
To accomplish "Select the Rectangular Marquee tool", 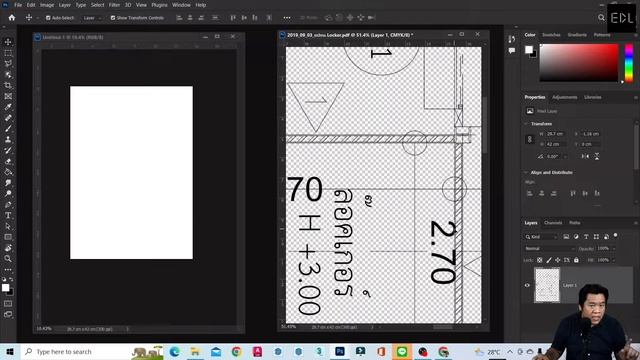I will click(8, 53).
